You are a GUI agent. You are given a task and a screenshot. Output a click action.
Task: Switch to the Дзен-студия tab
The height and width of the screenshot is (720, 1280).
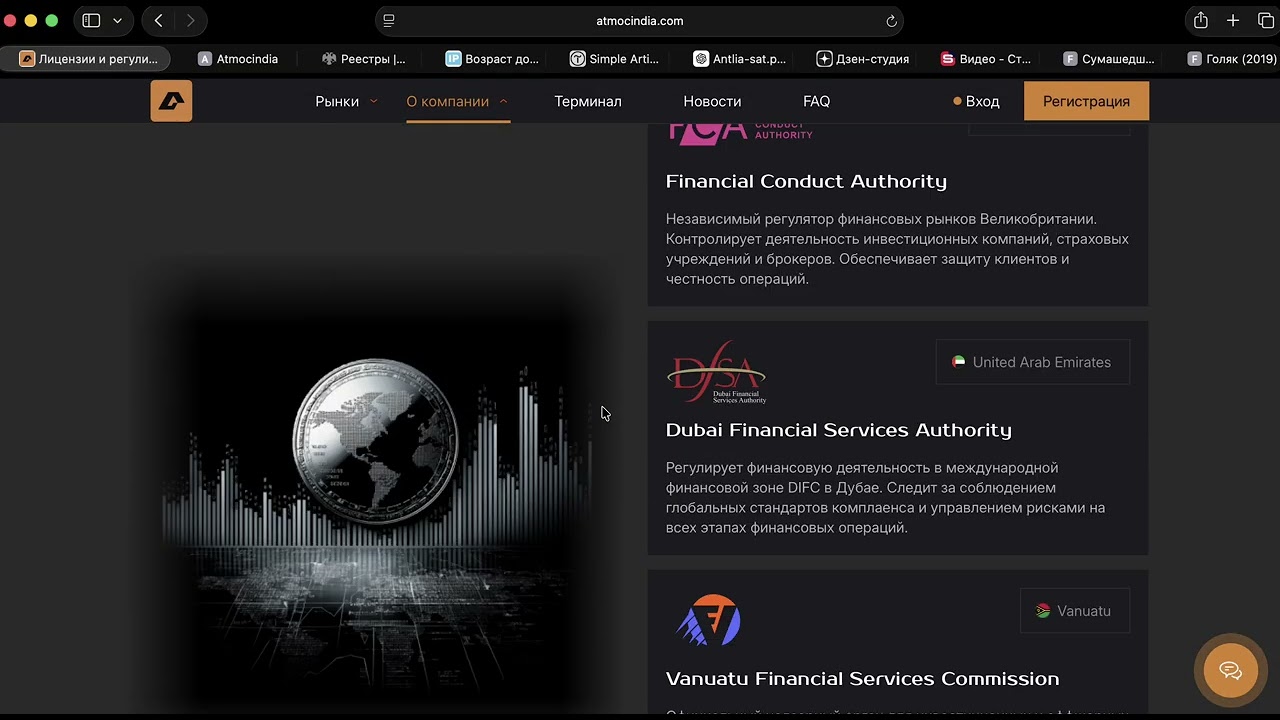(863, 59)
